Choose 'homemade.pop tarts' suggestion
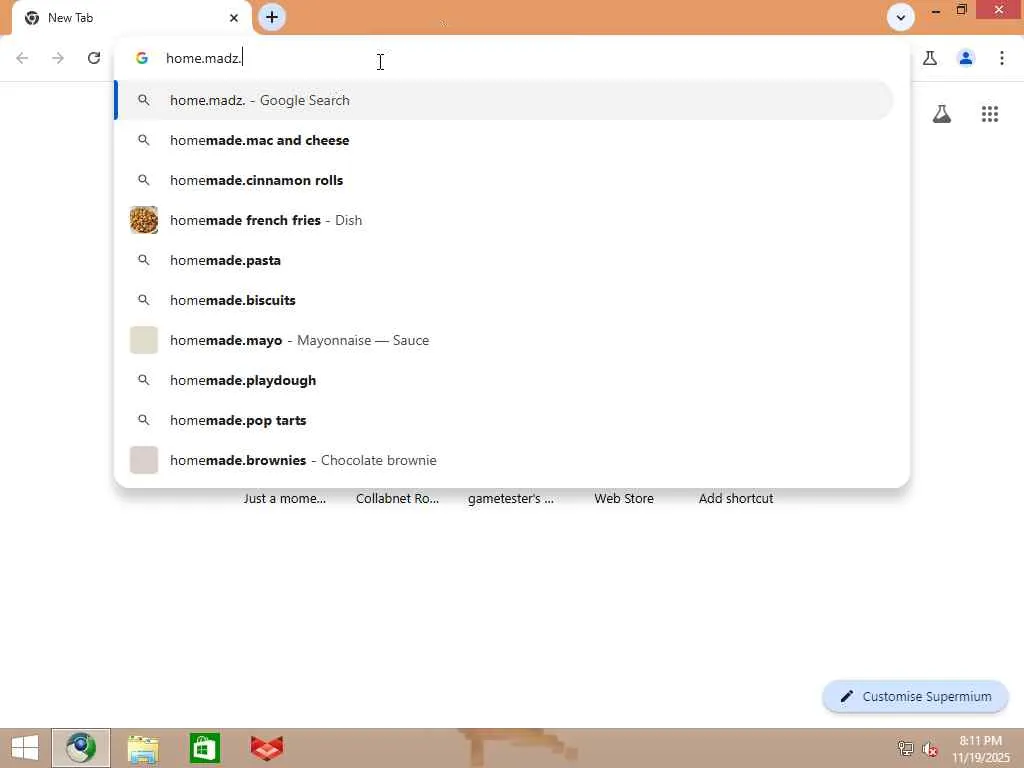This screenshot has height=768, width=1024. pyautogui.click(x=504, y=420)
